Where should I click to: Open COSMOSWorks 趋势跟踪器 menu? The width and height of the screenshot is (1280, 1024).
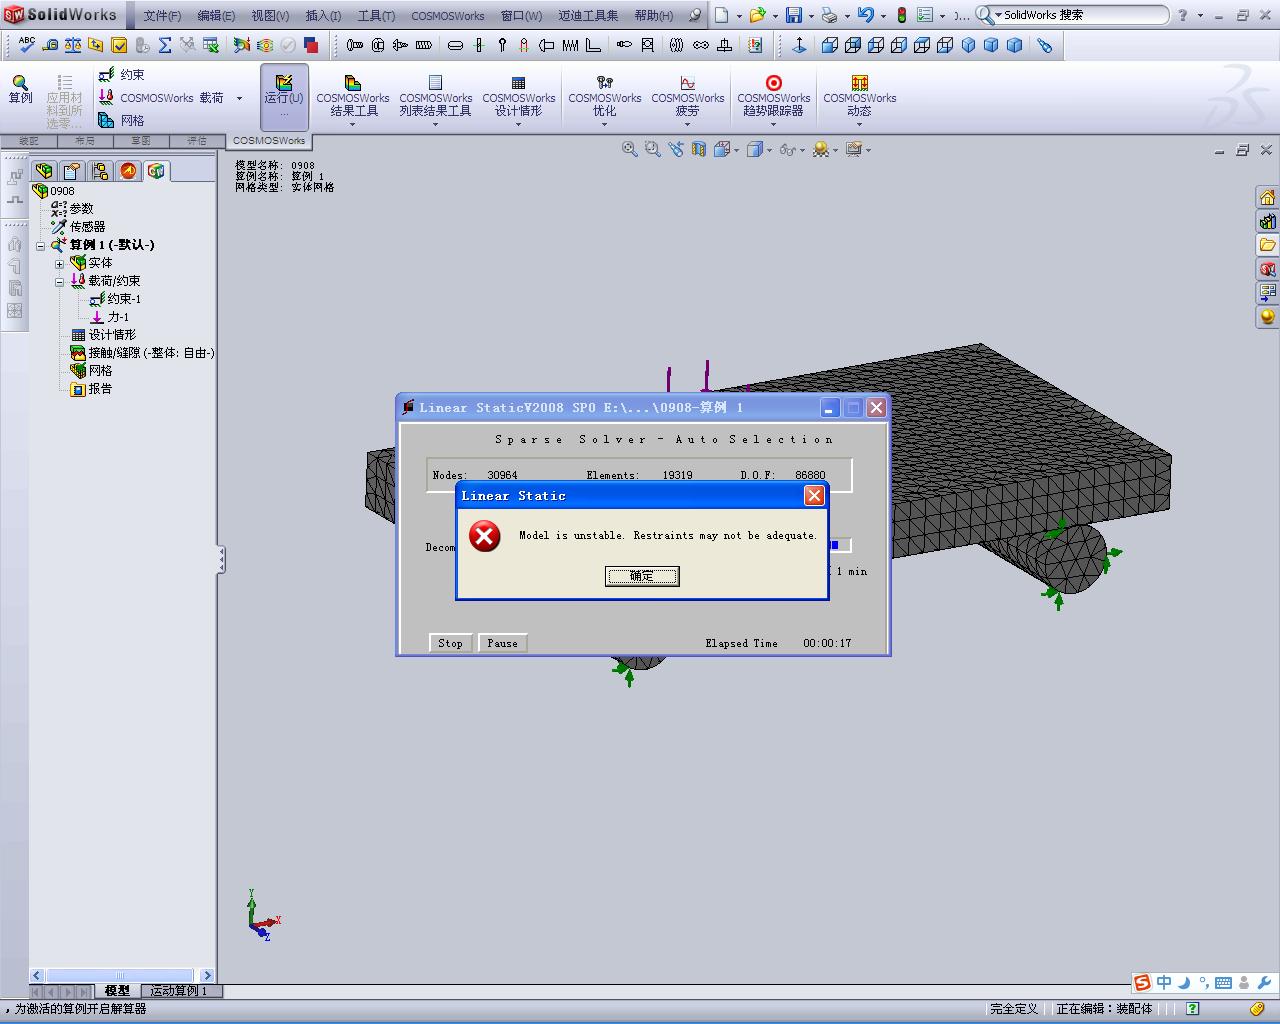773,98
